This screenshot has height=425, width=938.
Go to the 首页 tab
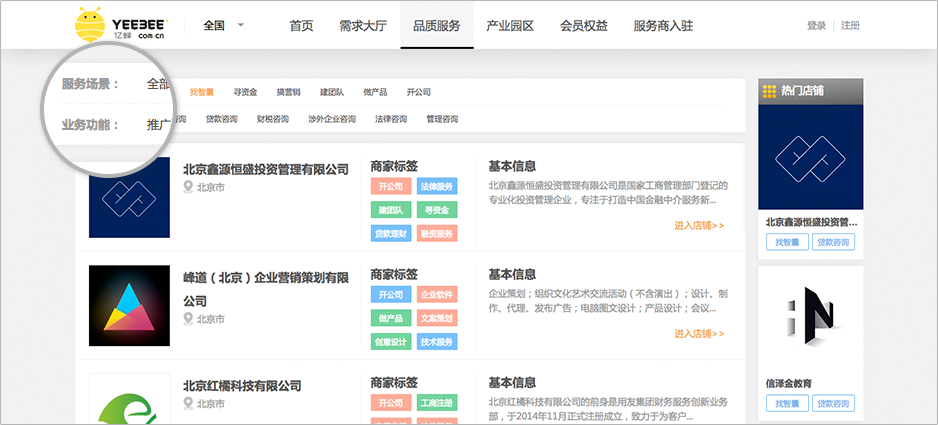tap(302, 26)
